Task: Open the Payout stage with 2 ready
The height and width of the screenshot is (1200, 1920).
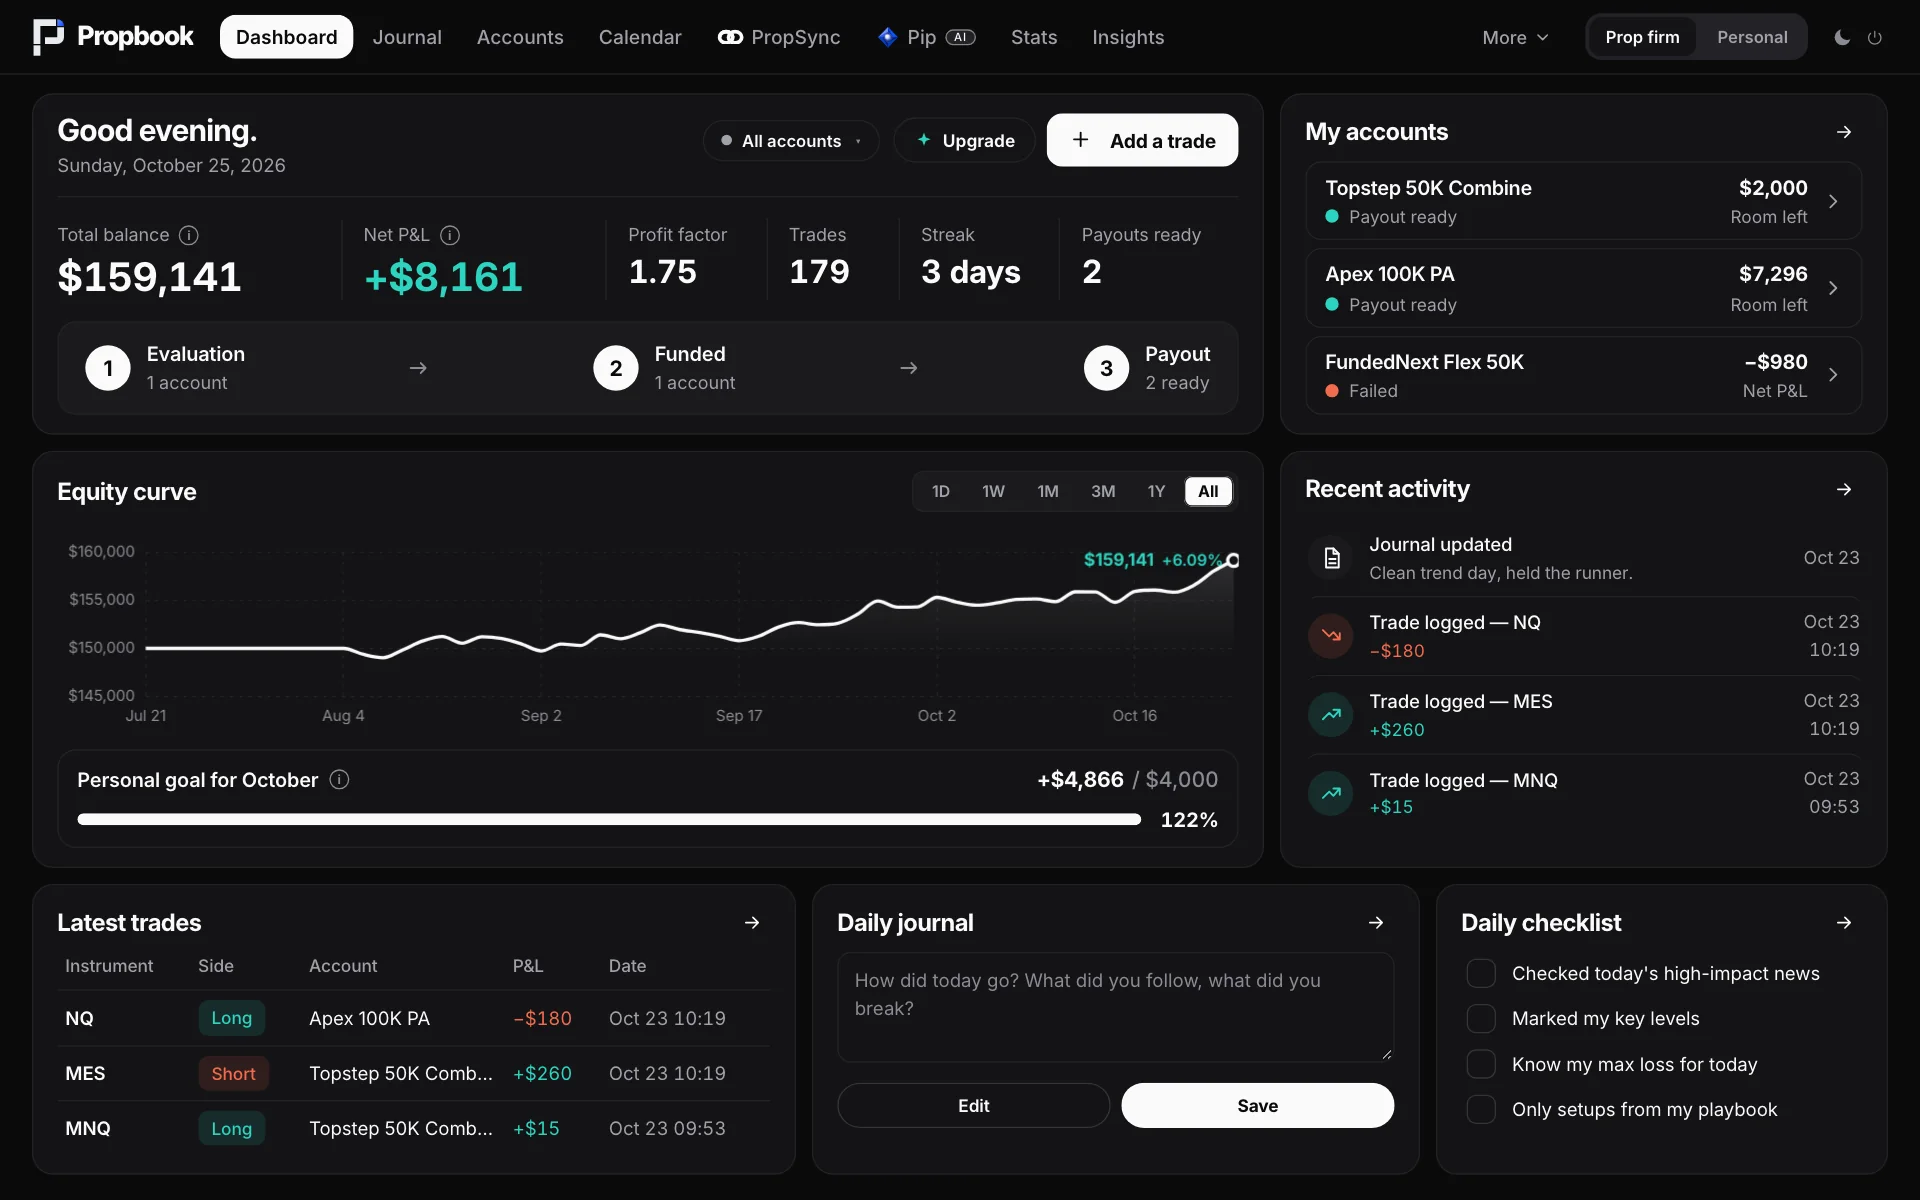Action: click(1147, 368)
